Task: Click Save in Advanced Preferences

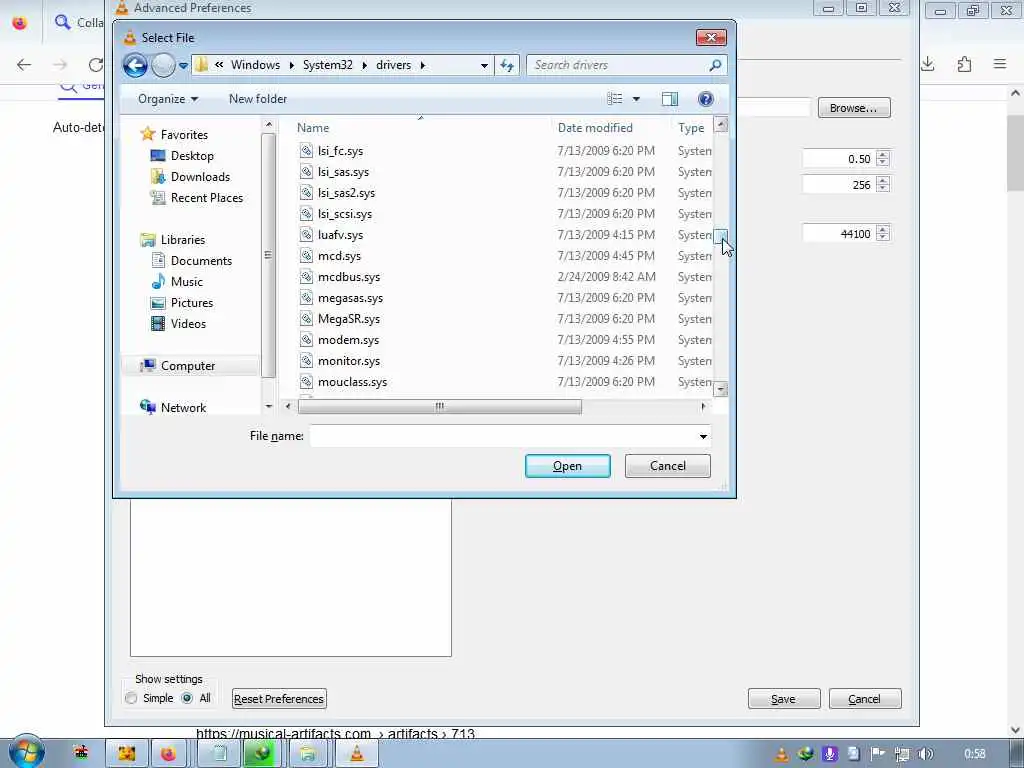Action: [x=784, y=699]
